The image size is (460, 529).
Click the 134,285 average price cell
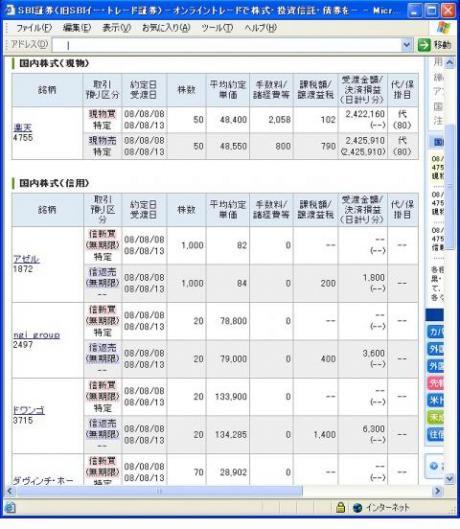(228, 435)
